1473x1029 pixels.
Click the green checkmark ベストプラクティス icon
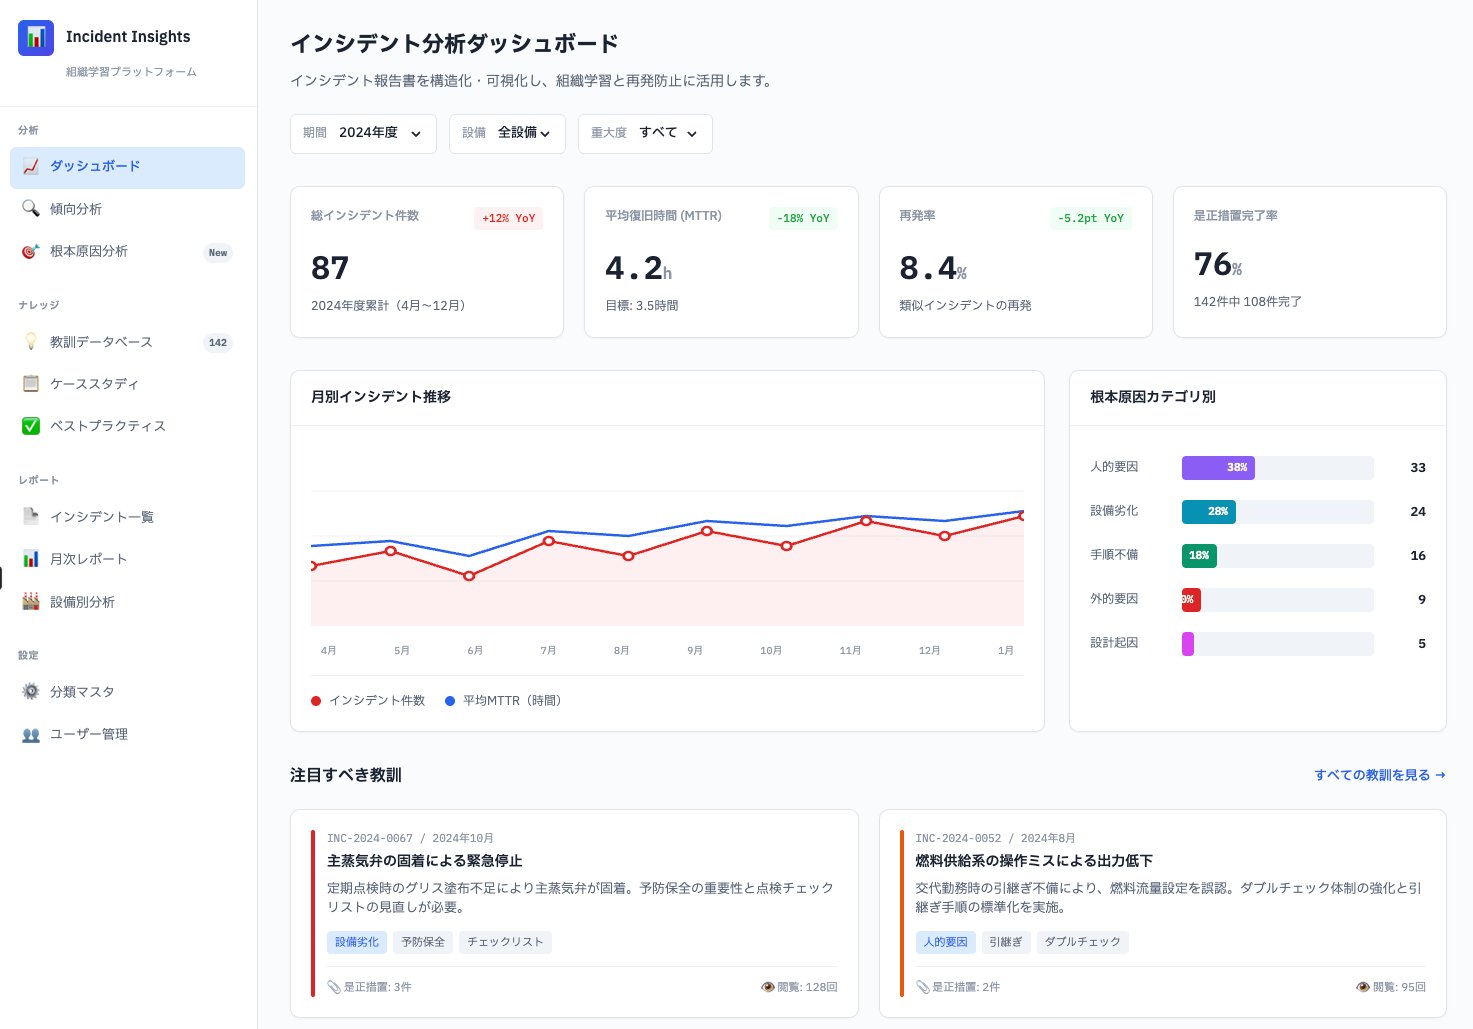click(31, 426)
